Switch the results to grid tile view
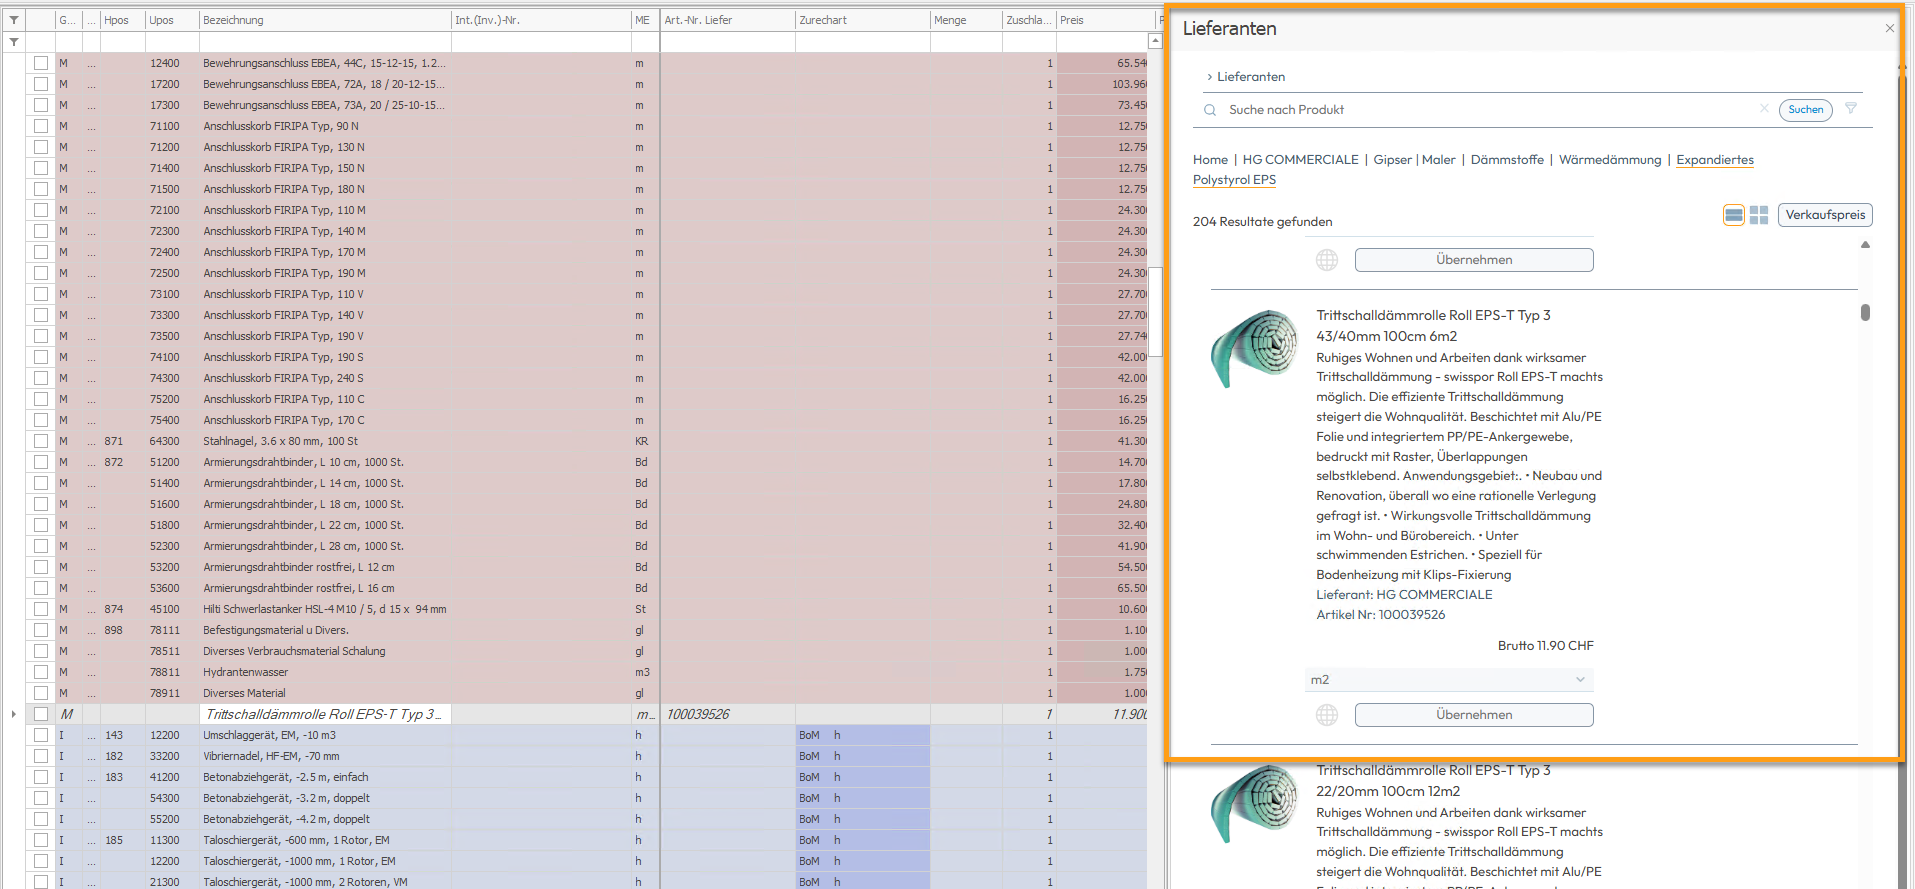This screenshot has height=889, width=1915. tap(1759, 215)
